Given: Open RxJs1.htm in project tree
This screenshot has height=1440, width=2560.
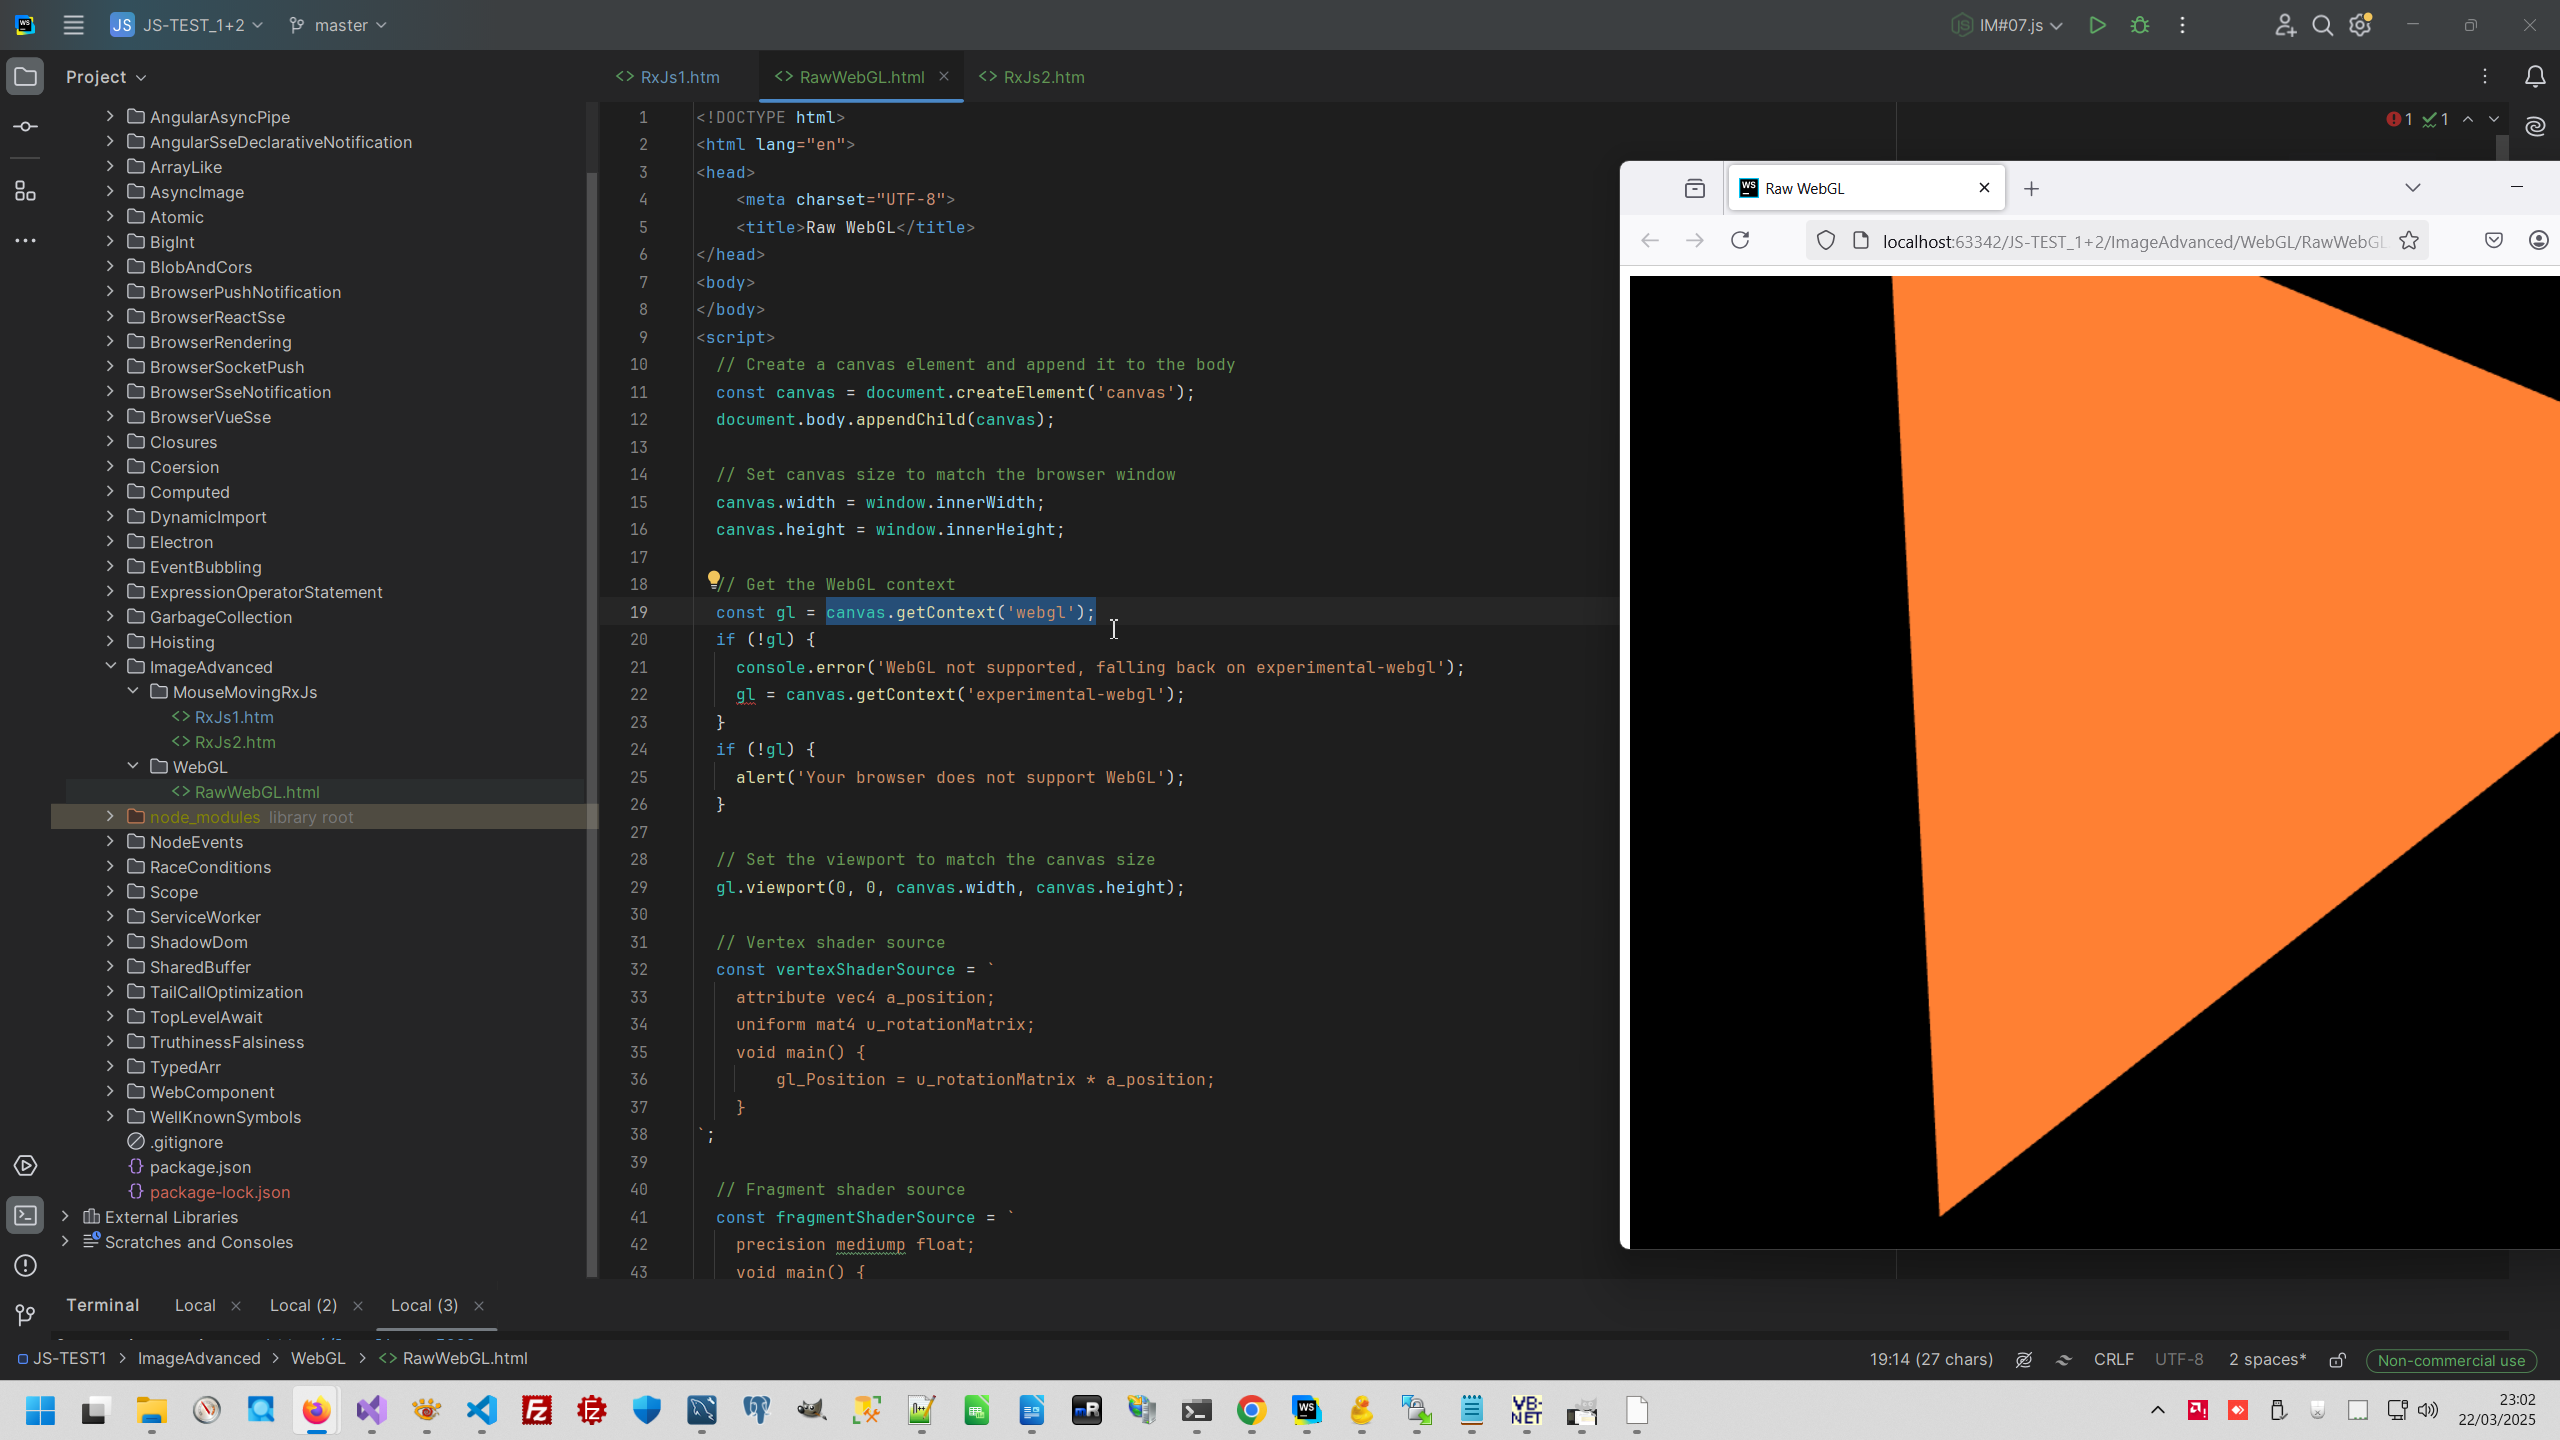Looking at the screenshot, I should tap(234, 717).
